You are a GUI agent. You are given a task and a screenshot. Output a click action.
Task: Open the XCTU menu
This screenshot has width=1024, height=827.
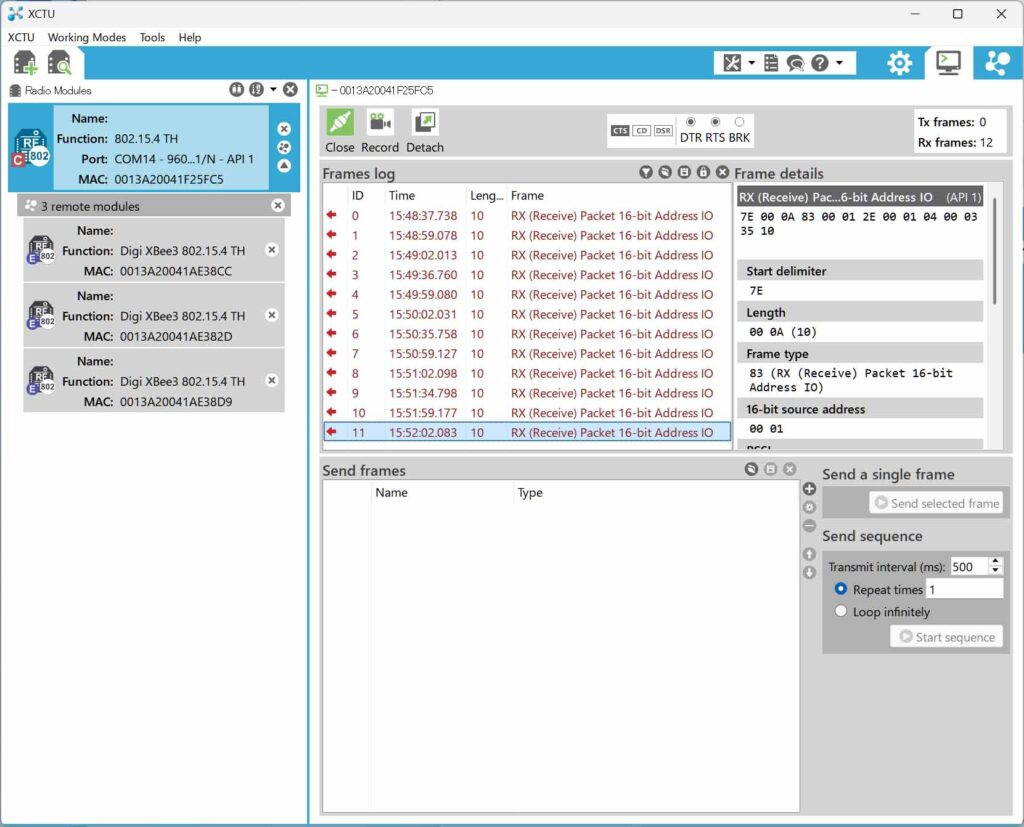pos(21,37)
